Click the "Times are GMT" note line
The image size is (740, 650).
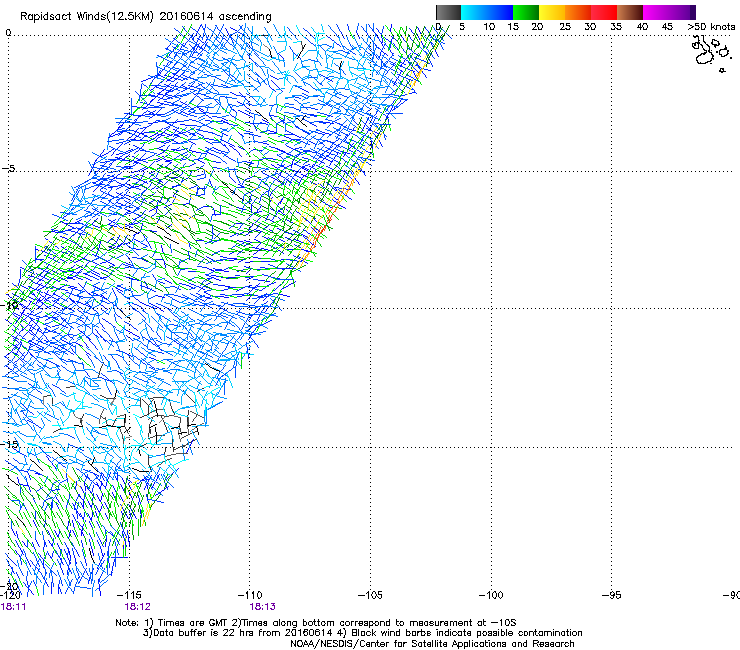click(x=316, y=623)
